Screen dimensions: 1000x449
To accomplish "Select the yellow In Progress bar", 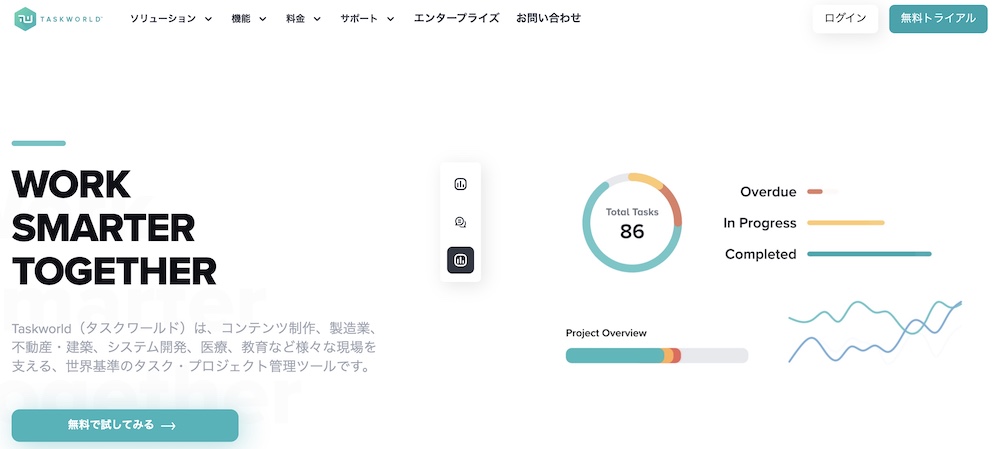I will point(845,223).
